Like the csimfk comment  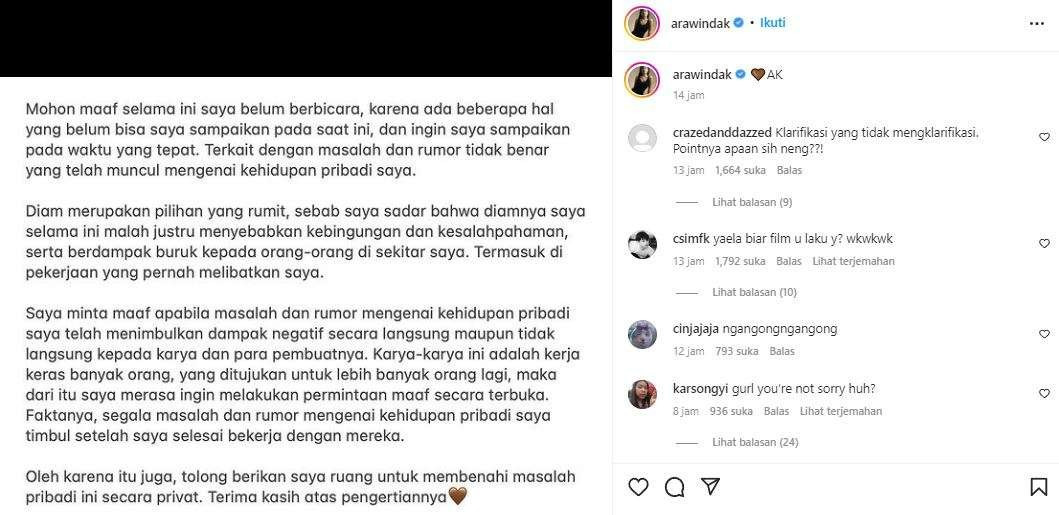pos(1044,243)
